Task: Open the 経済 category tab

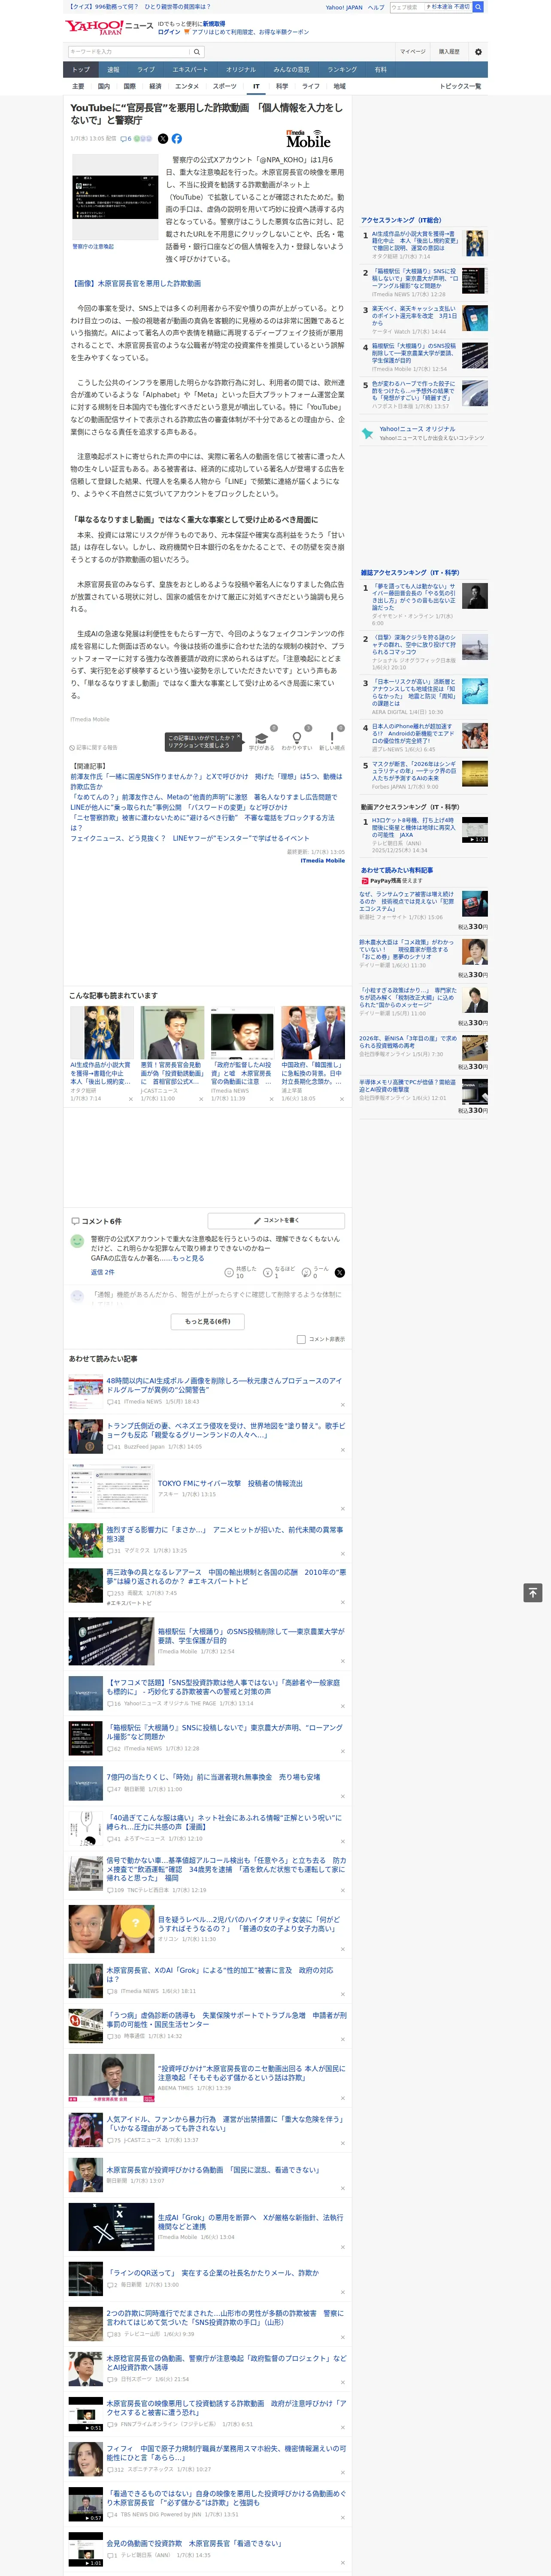Action: coord(155,86)
